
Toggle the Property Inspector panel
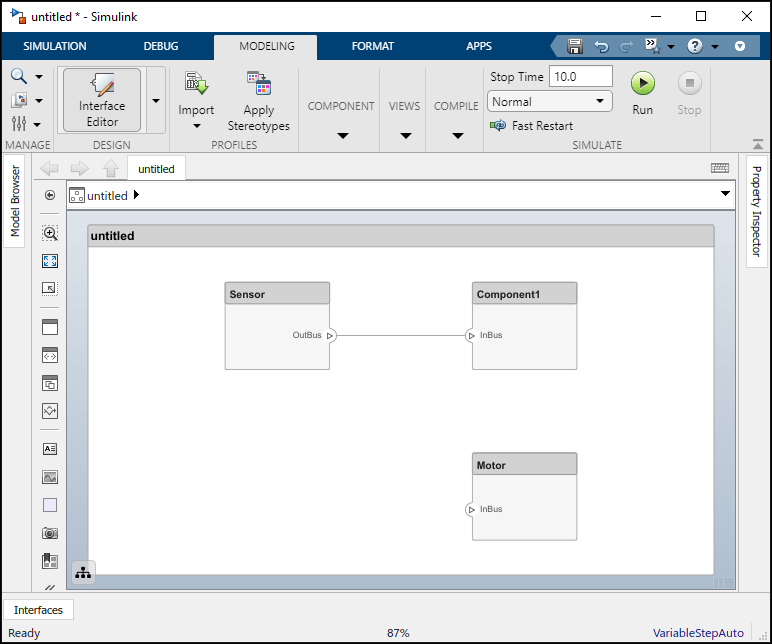pyautogui.click(x=756, y=212)
